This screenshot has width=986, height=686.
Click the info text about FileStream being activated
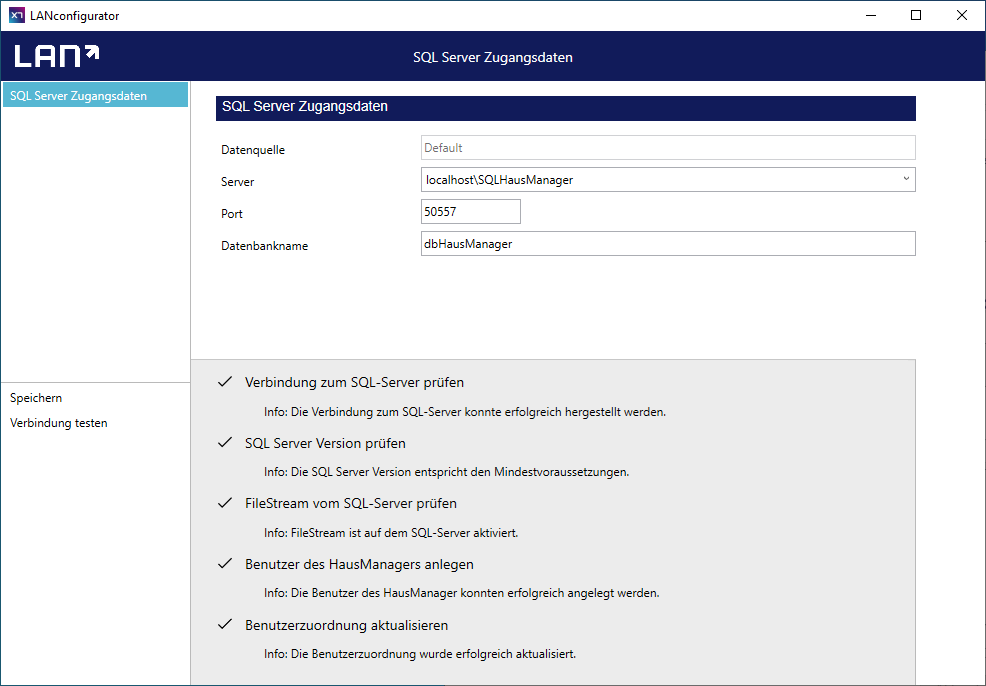pos(391,532)
